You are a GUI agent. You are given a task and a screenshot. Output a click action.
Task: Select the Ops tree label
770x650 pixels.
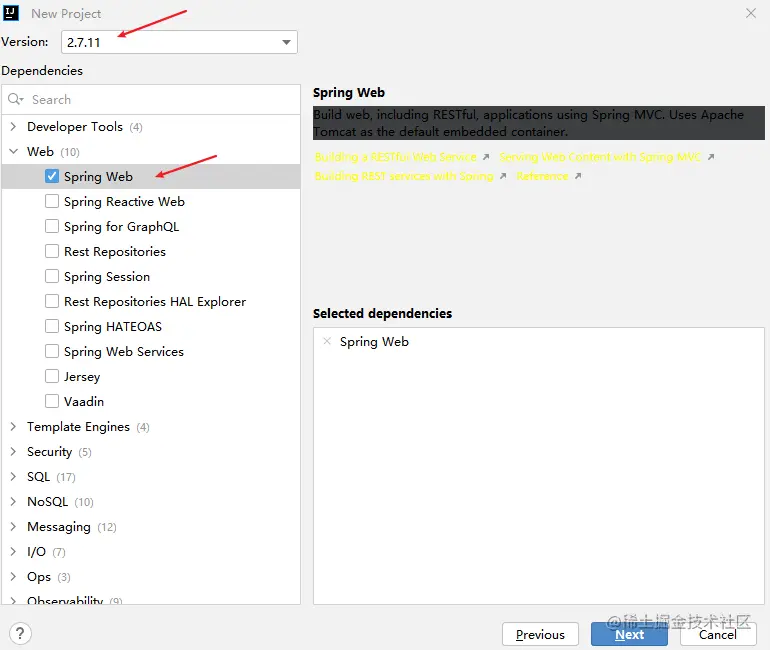[x=39, y=577]
